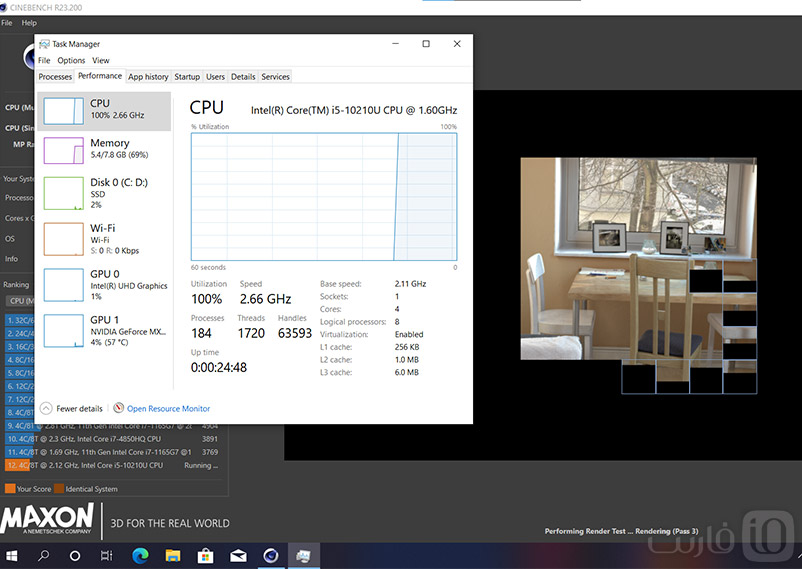Click Threads count 1720
This screenshot has width=802, height=569.
click(251, 333)
